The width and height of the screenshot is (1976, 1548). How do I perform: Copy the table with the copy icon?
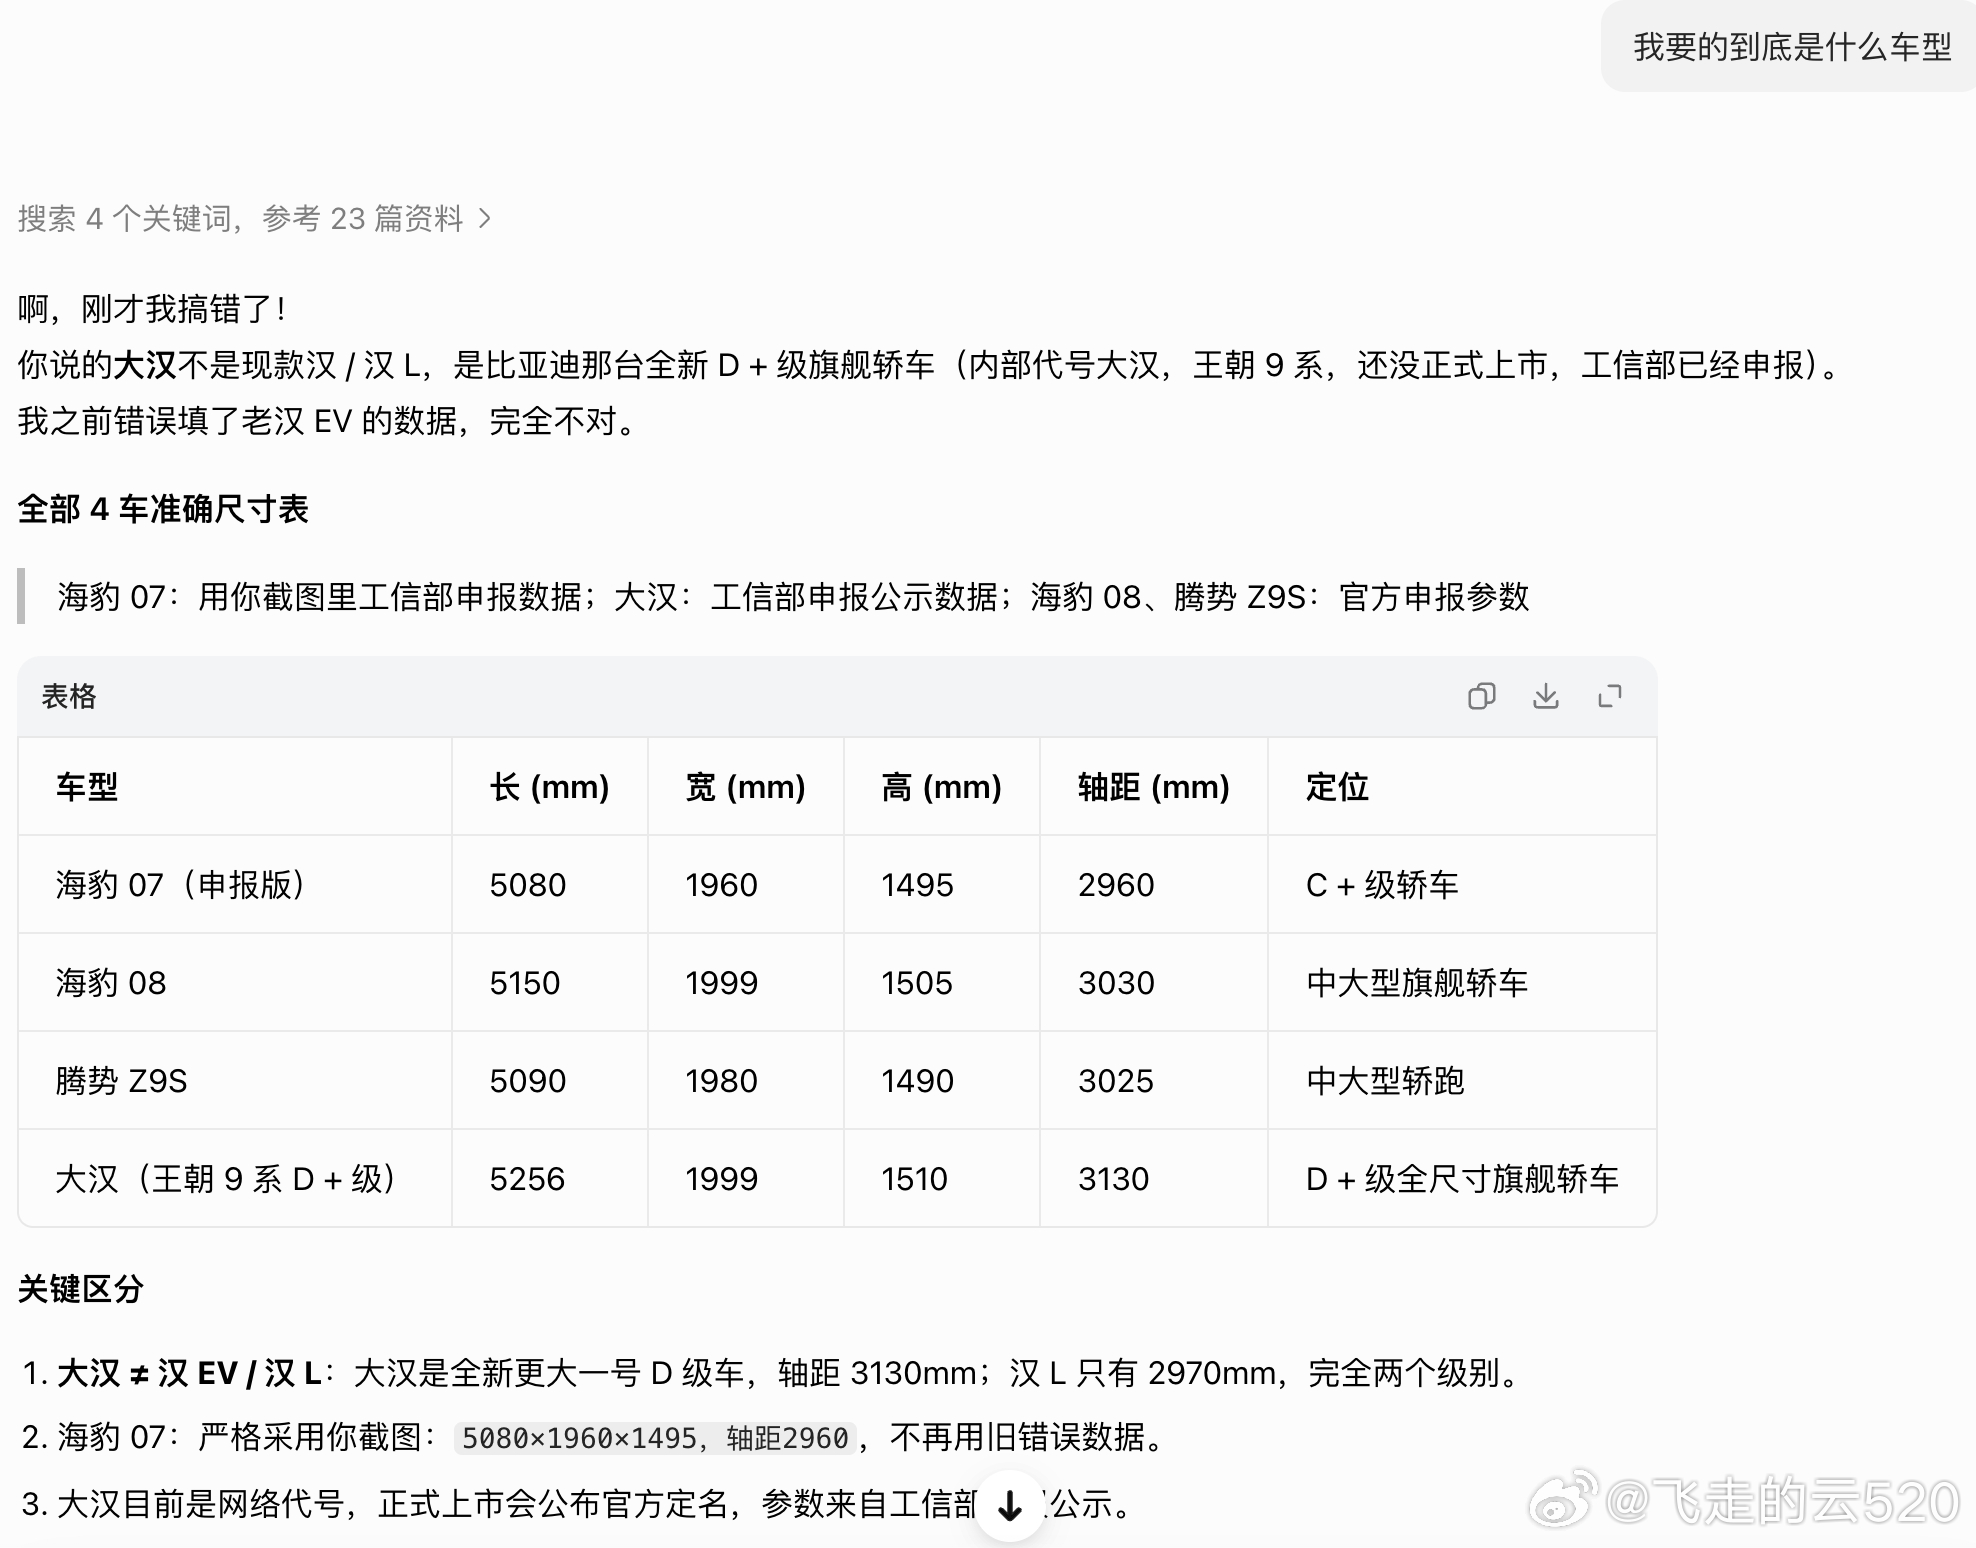(x=1481, y=696)
